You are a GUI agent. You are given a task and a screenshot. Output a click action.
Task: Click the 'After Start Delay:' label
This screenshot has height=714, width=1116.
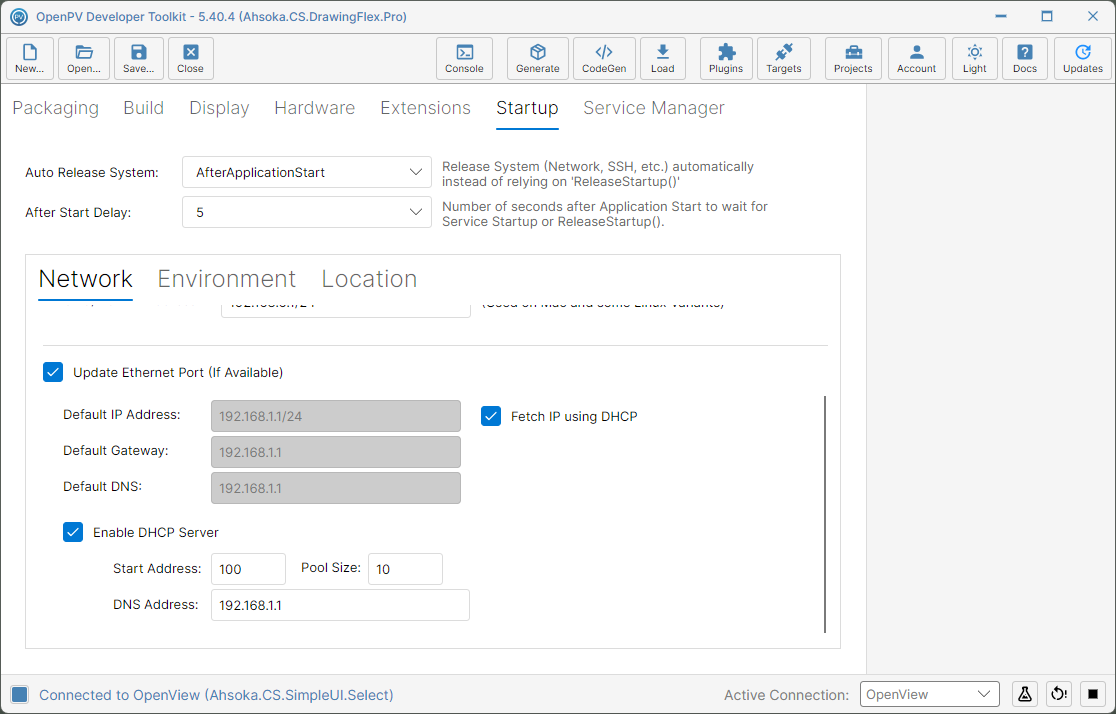pos(78,212)
